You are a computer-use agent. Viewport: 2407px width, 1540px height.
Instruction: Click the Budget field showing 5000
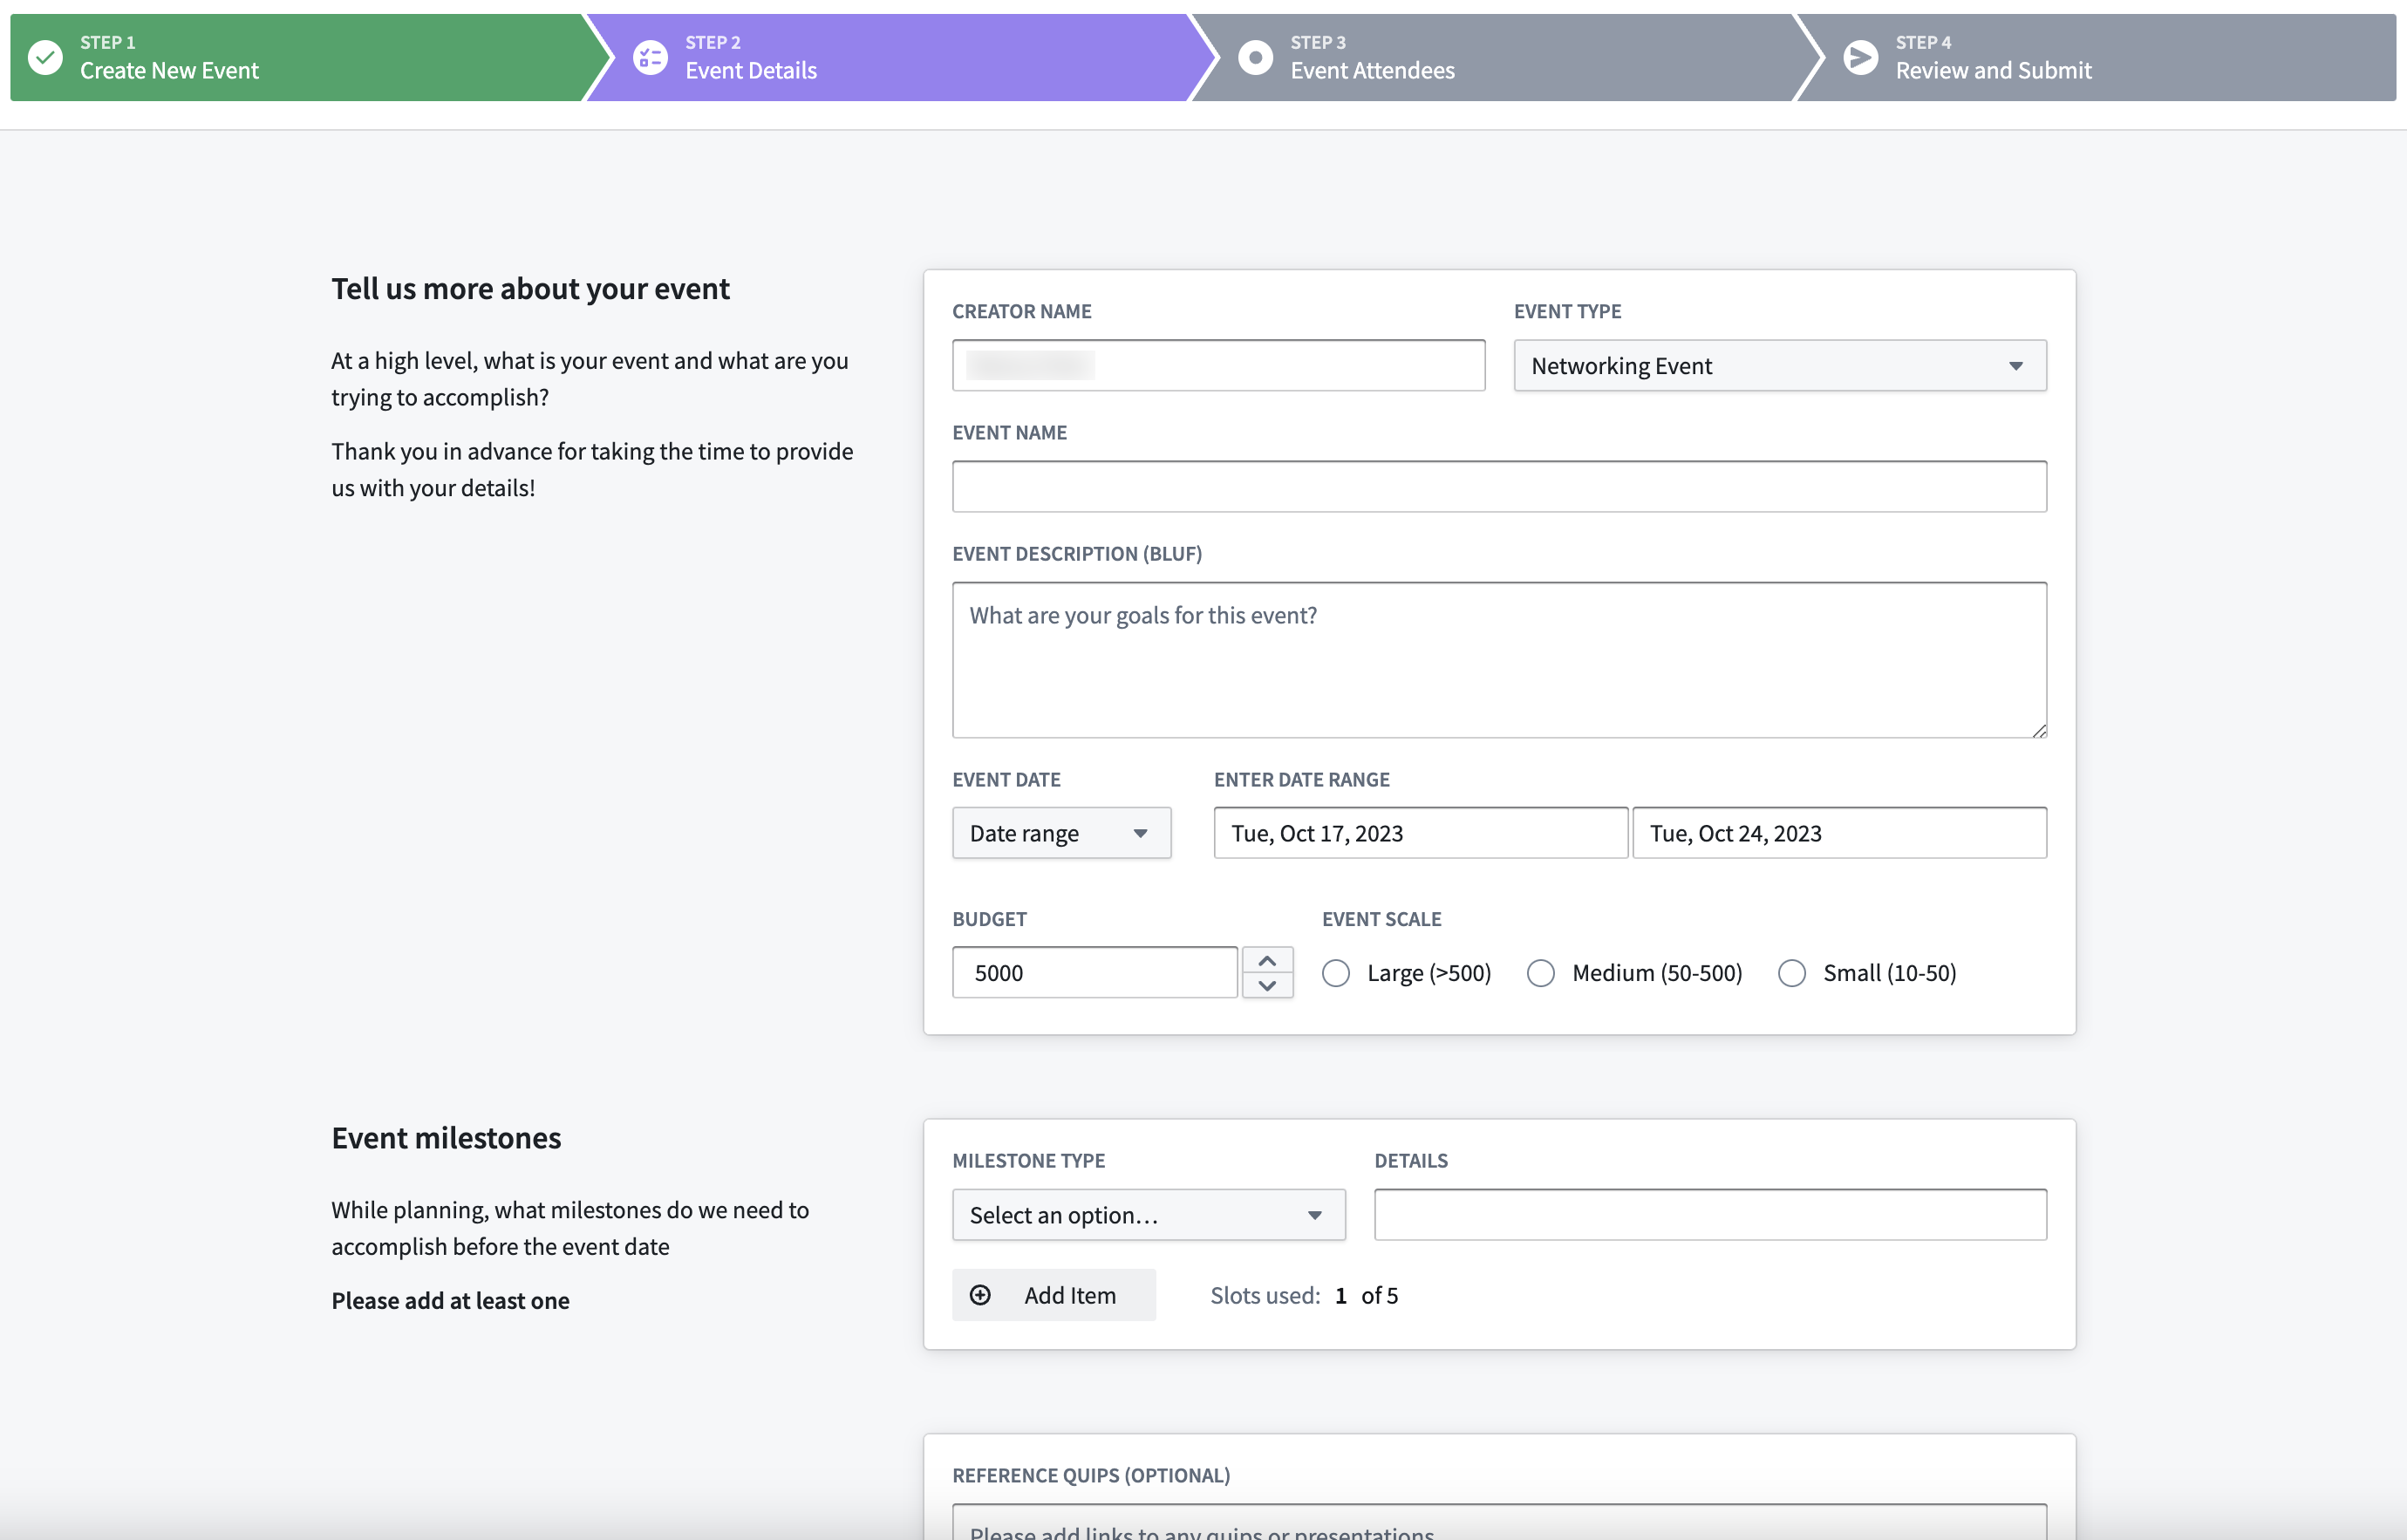pos(1095,973)
